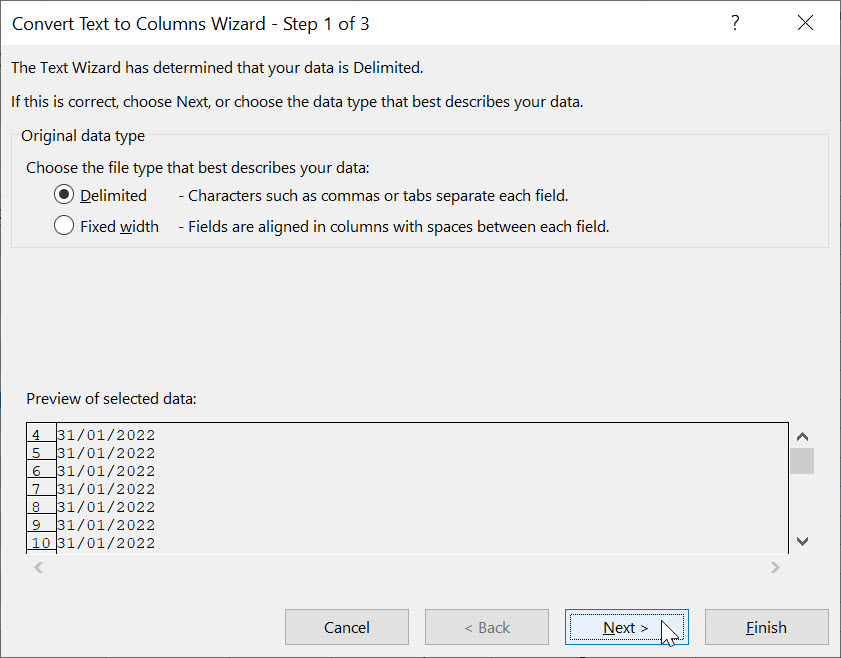Image resolution: width=841 pixels, height=658 pixels.
Task: Click the scroll-down arrow beside the preview
Action: tap(802, 540)
